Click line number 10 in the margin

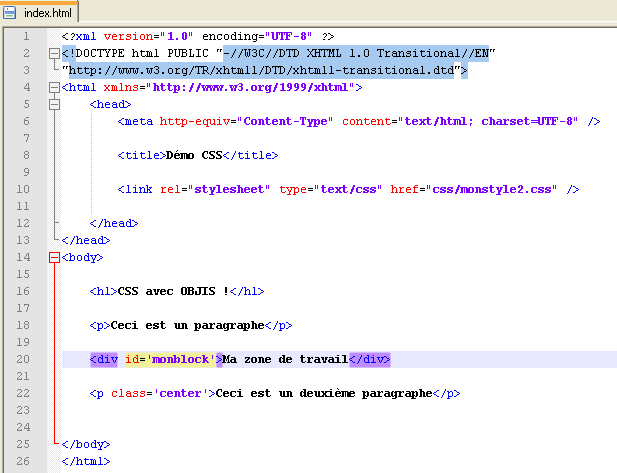[22, 189]
